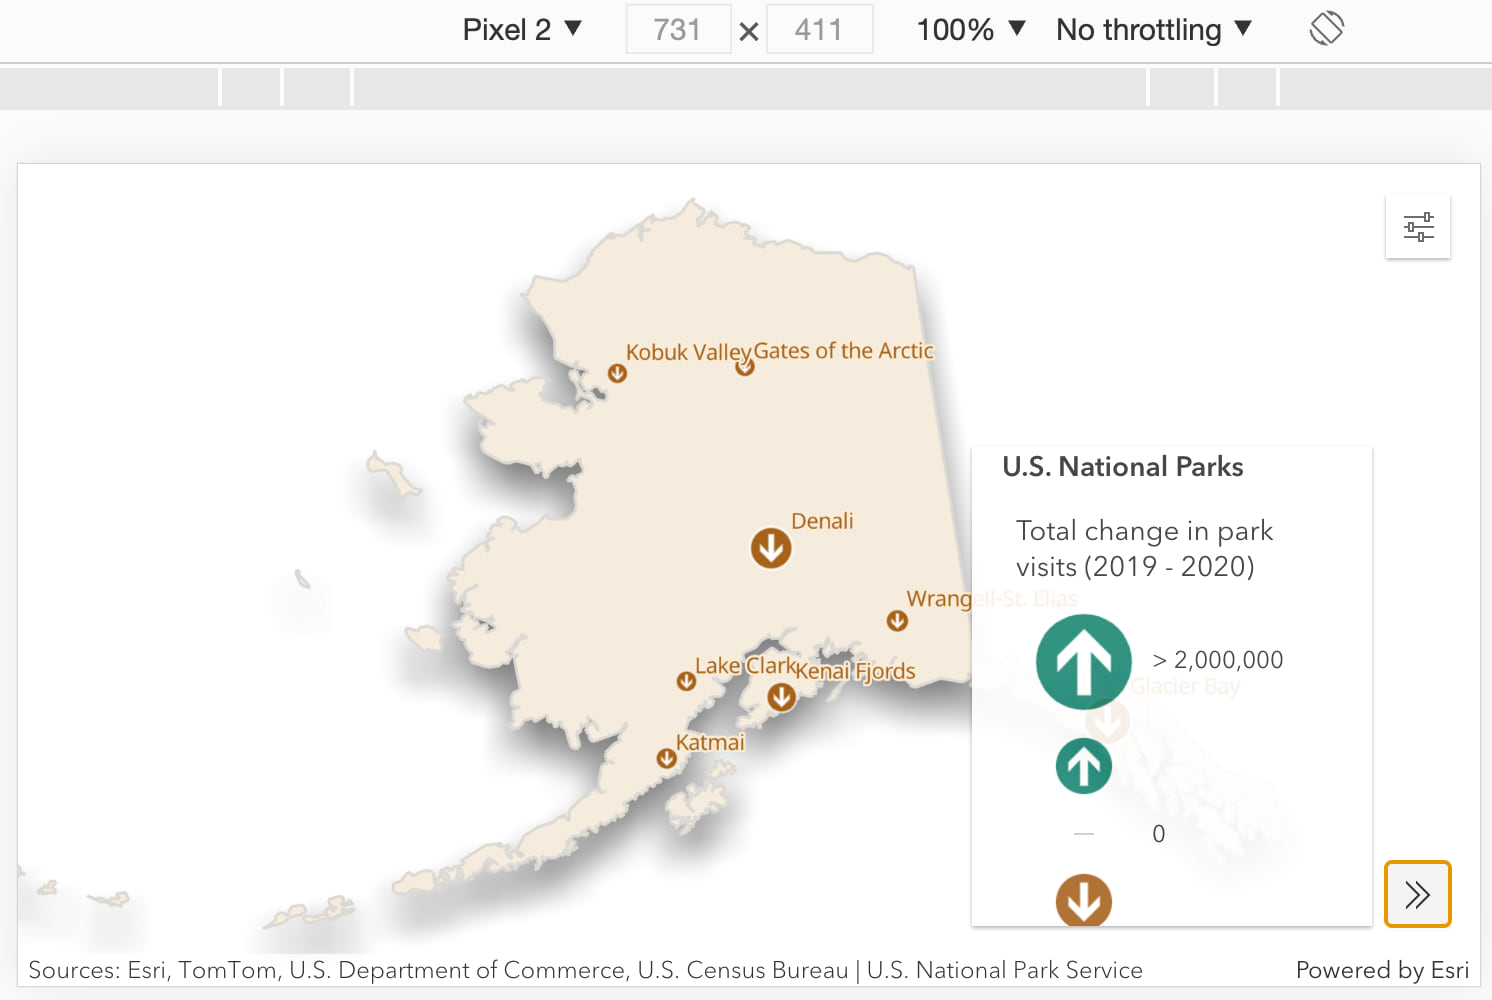Toggle device rotation icon in toolbar
This screenshot has width=1492, height=1000.
click(x=1326, y=28)
